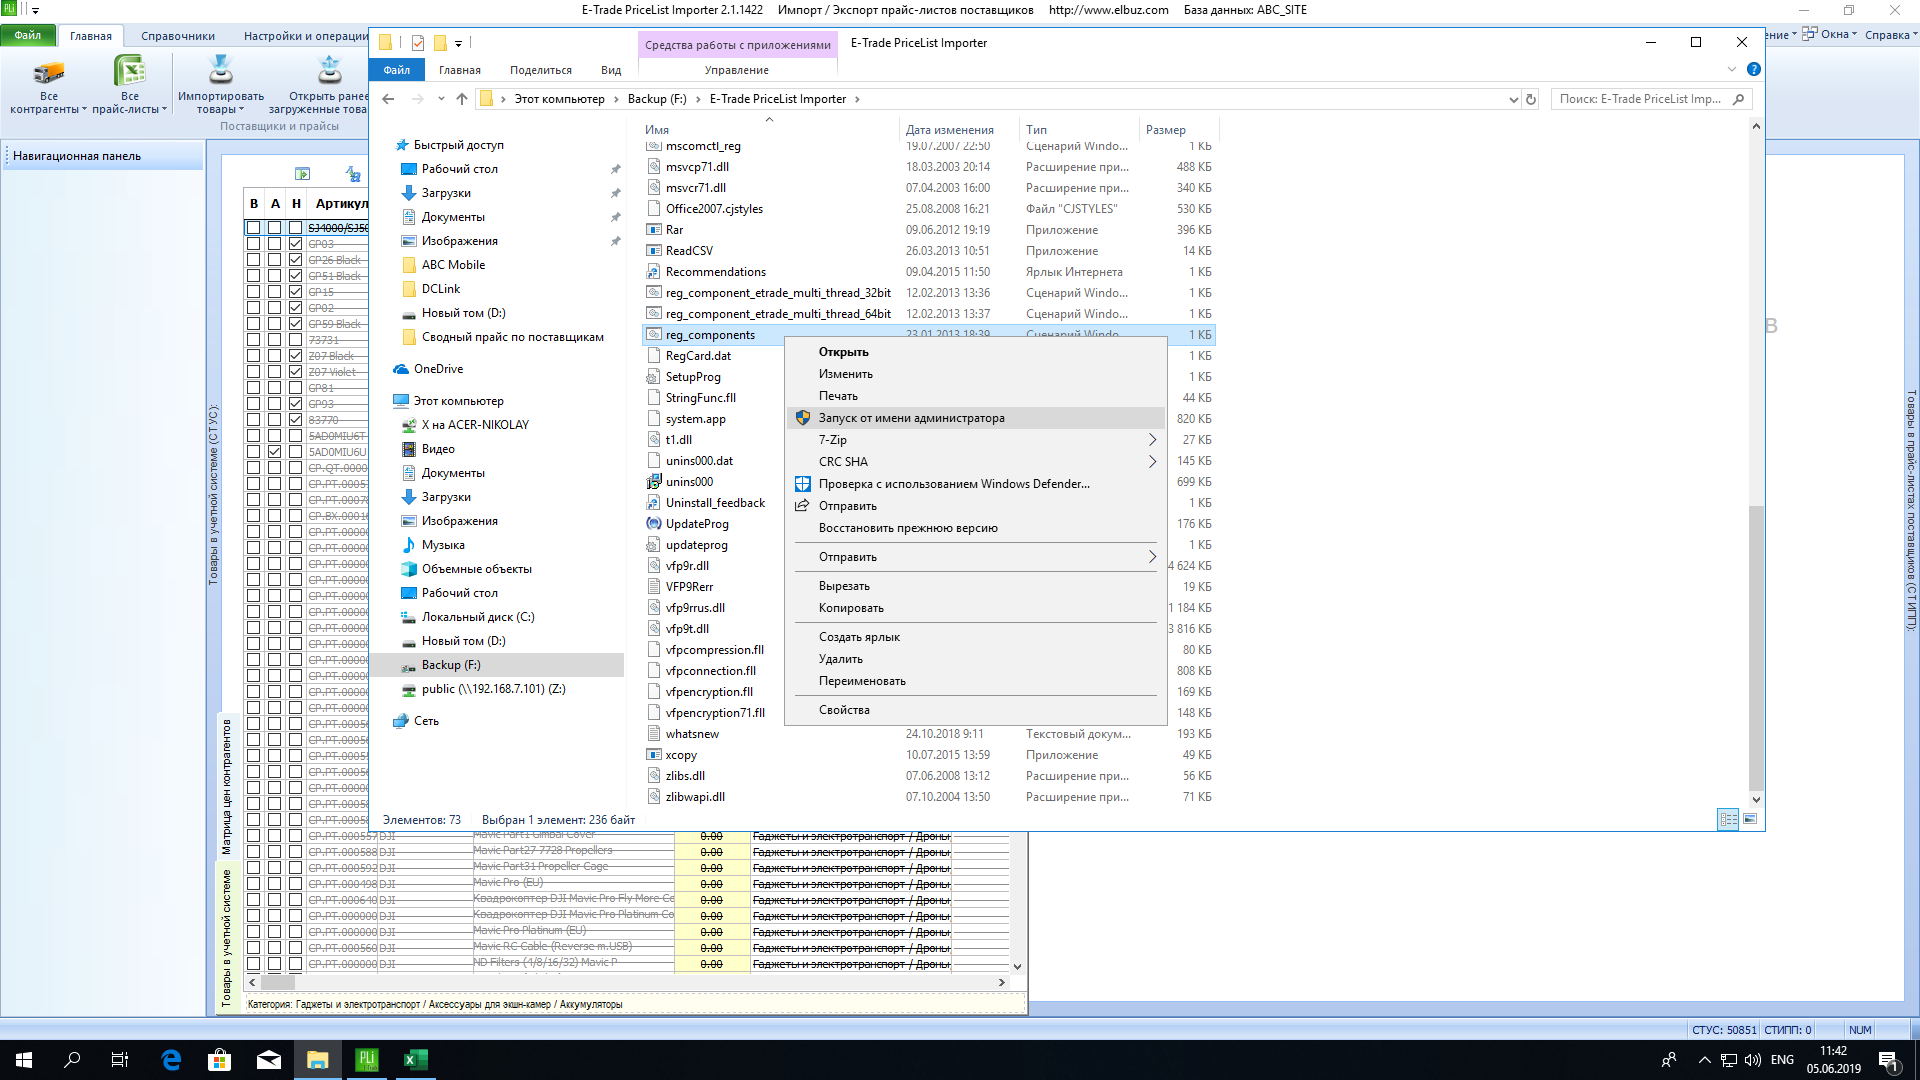Toggle H checkbox for Z07 Violet row
Viewport: 1920px width, 1080px height.
(x=295, y=372)
